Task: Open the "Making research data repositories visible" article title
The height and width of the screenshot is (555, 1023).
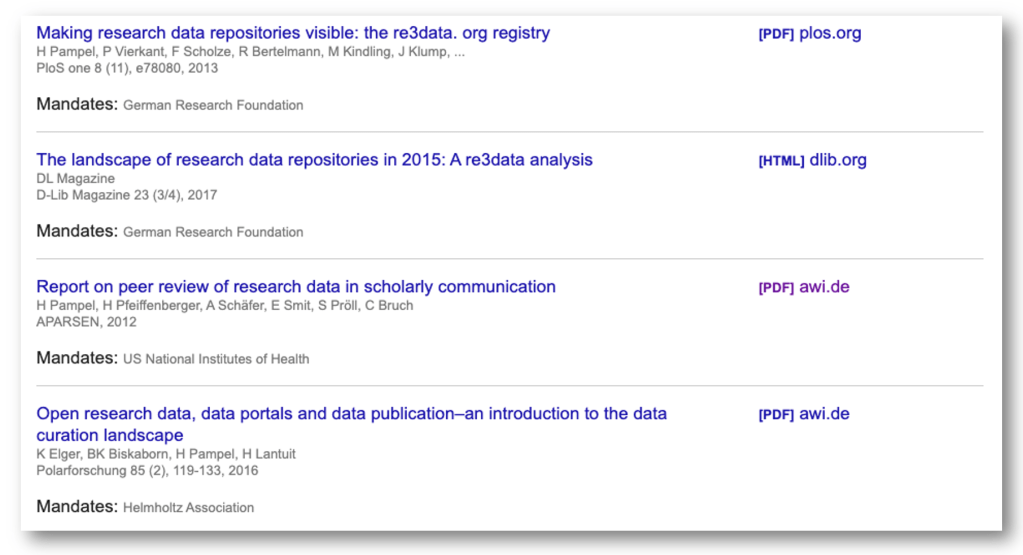Action: point(293,33)
